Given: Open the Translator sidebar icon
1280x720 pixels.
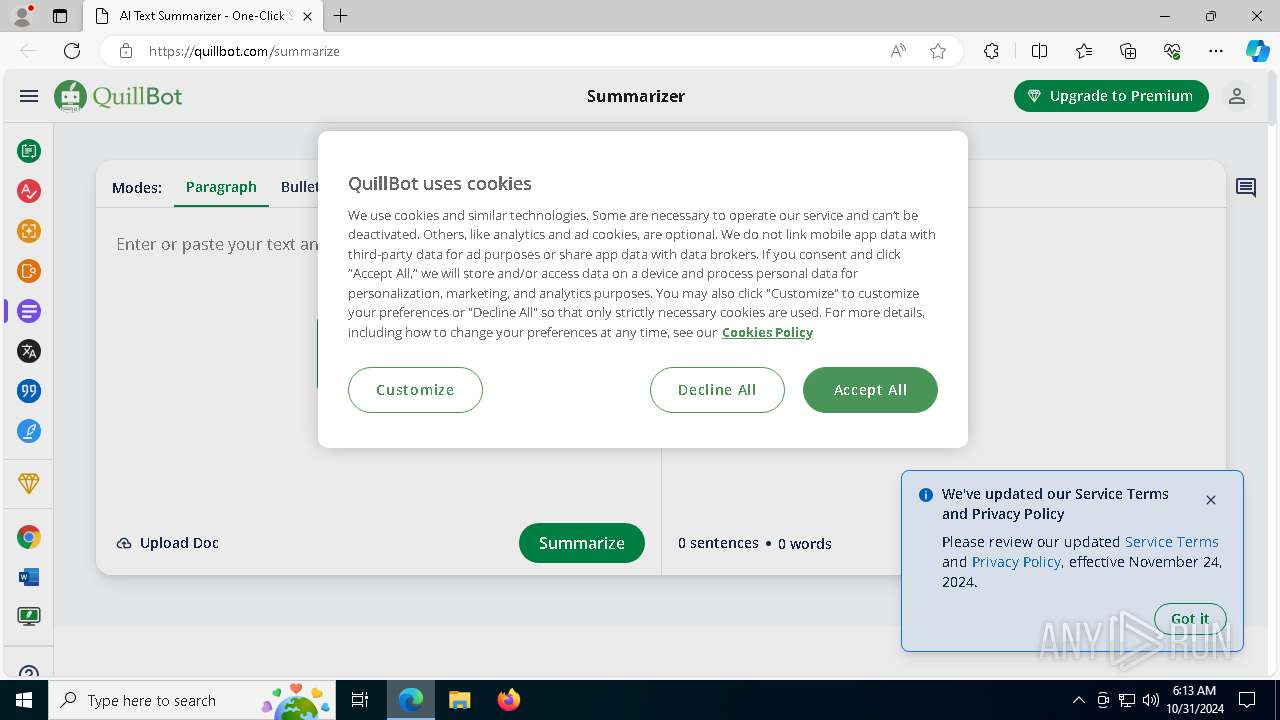Looking at the screenshot, I should coord(29,351).
